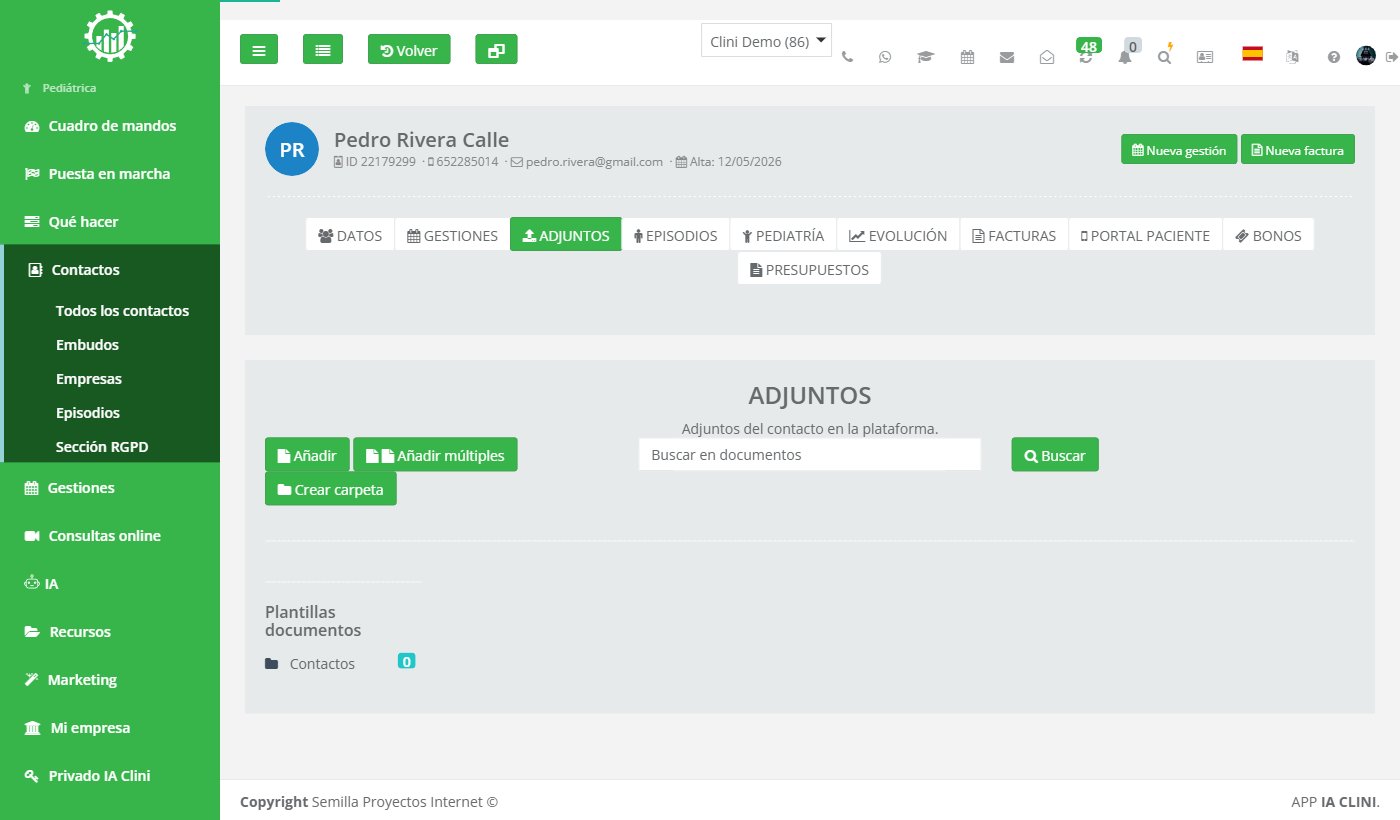Click the graduation cap icon
Viewport: 1400px width, 820px height.
tap(925, 57)
